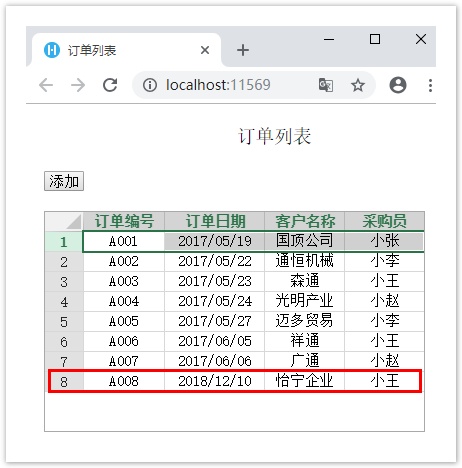This screenshot has width=462, height=468.
Task: Click cell A005 in order list
Action: point(124,321)
